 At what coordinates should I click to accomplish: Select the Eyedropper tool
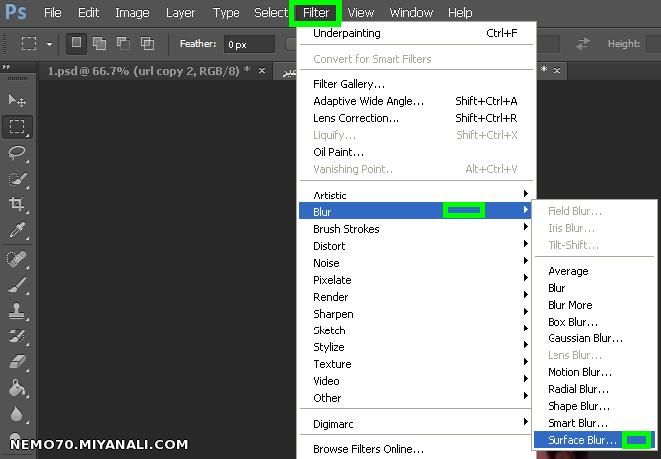click(17, 230)
